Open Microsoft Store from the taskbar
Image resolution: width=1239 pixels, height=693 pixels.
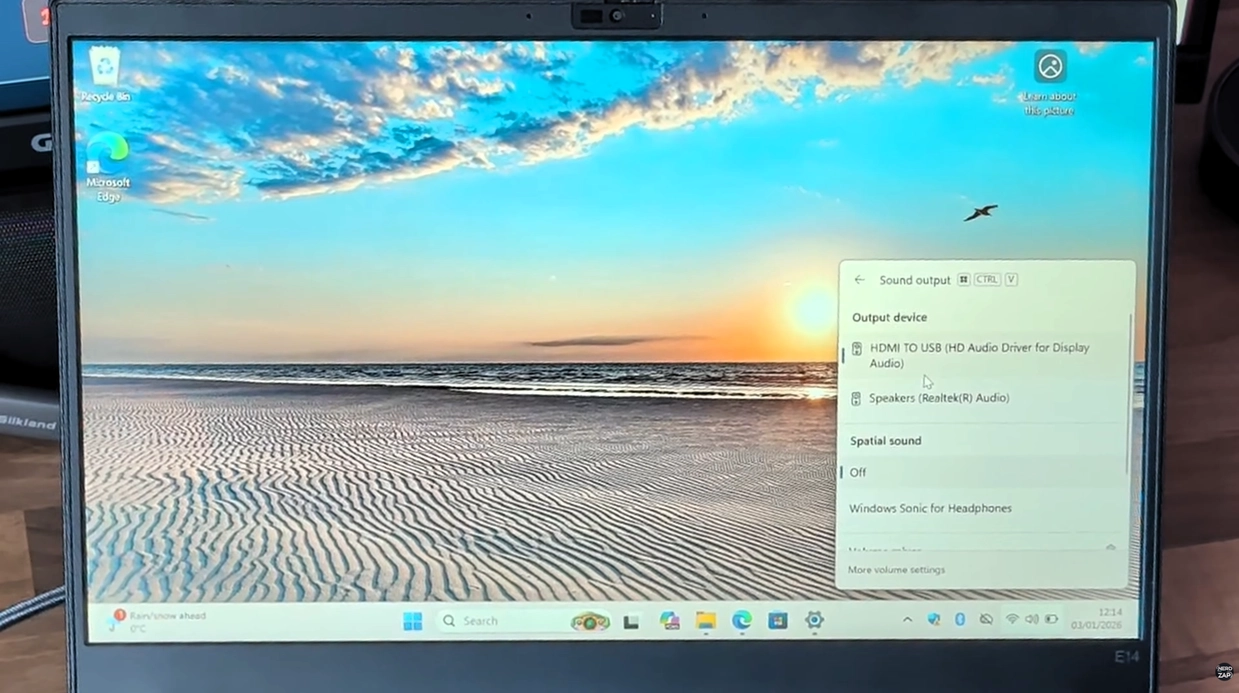[x=778, y=621]
